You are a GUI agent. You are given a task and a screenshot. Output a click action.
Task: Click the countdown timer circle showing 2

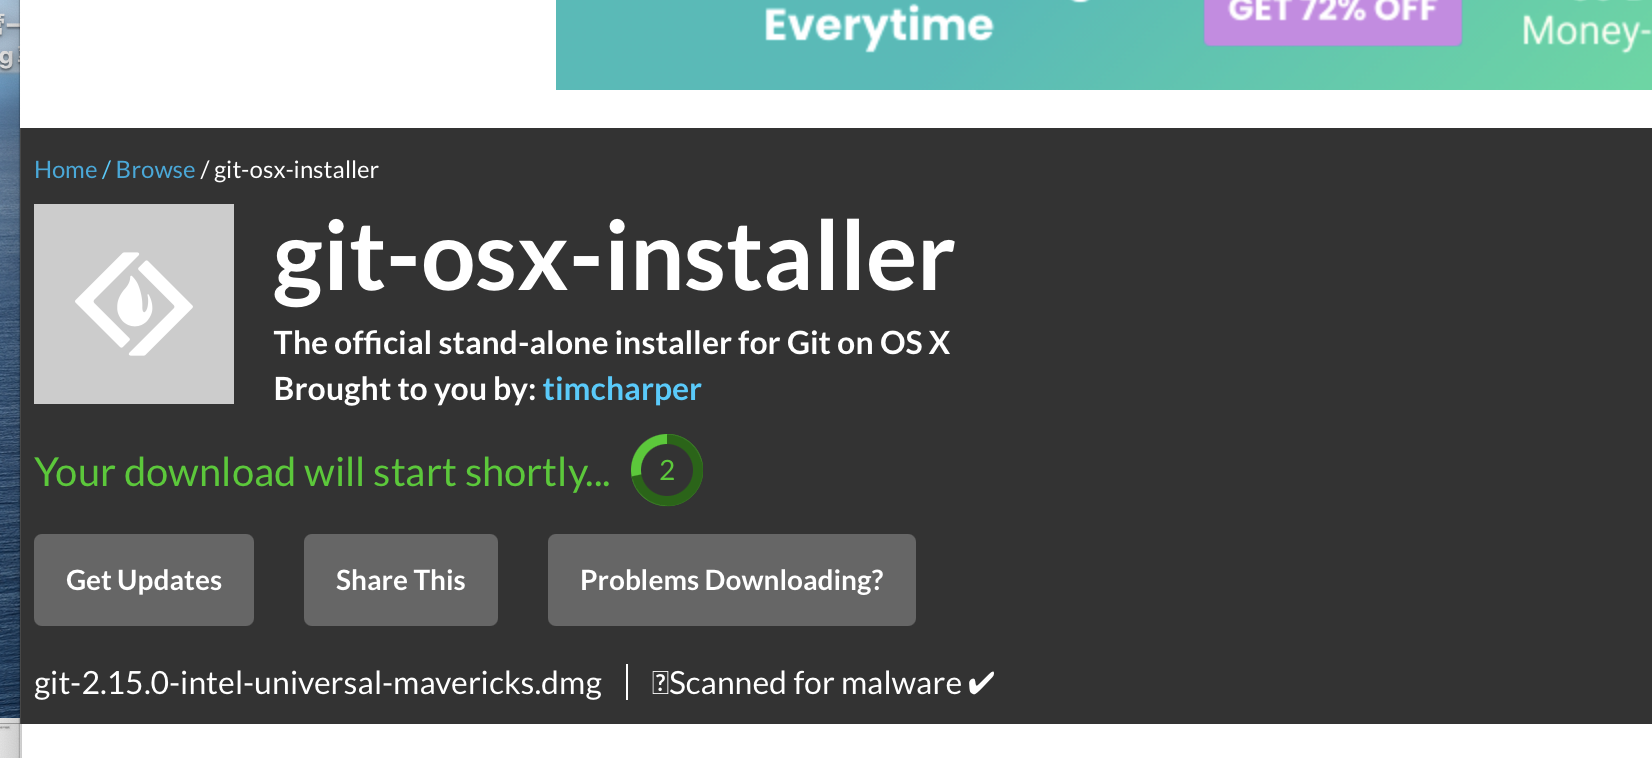(667, 470)
